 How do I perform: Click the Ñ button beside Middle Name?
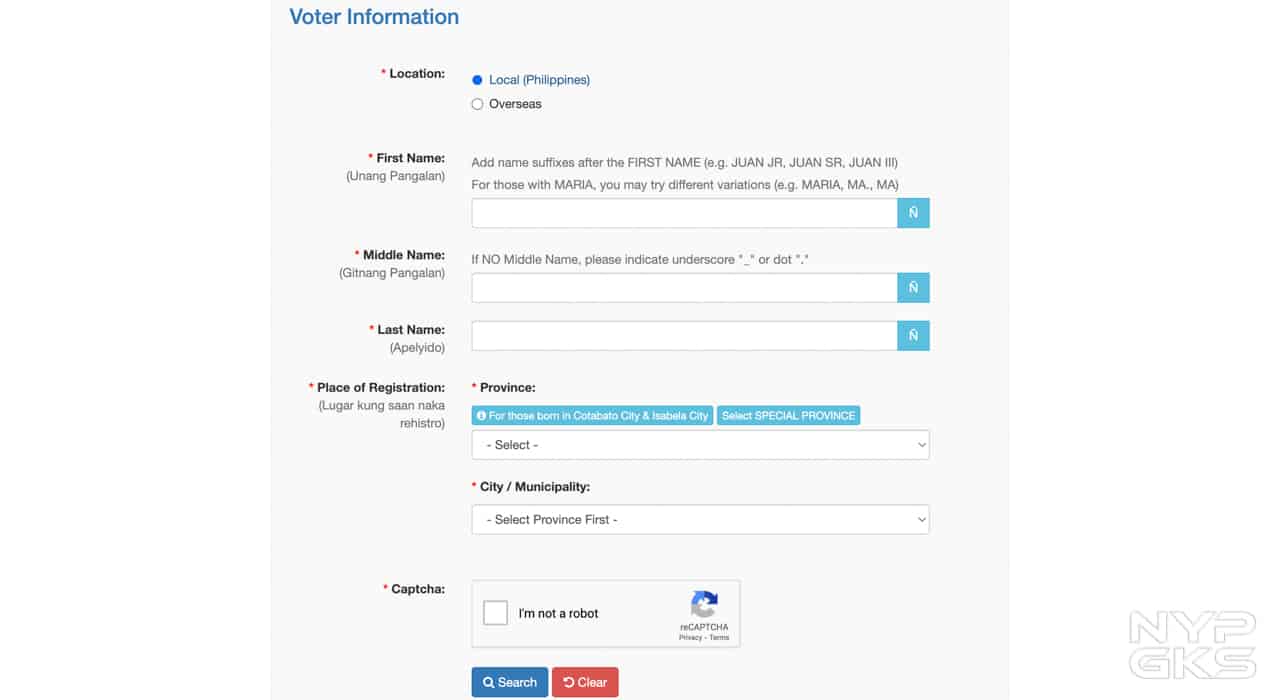pyautogui.click(x=913, y=288)
